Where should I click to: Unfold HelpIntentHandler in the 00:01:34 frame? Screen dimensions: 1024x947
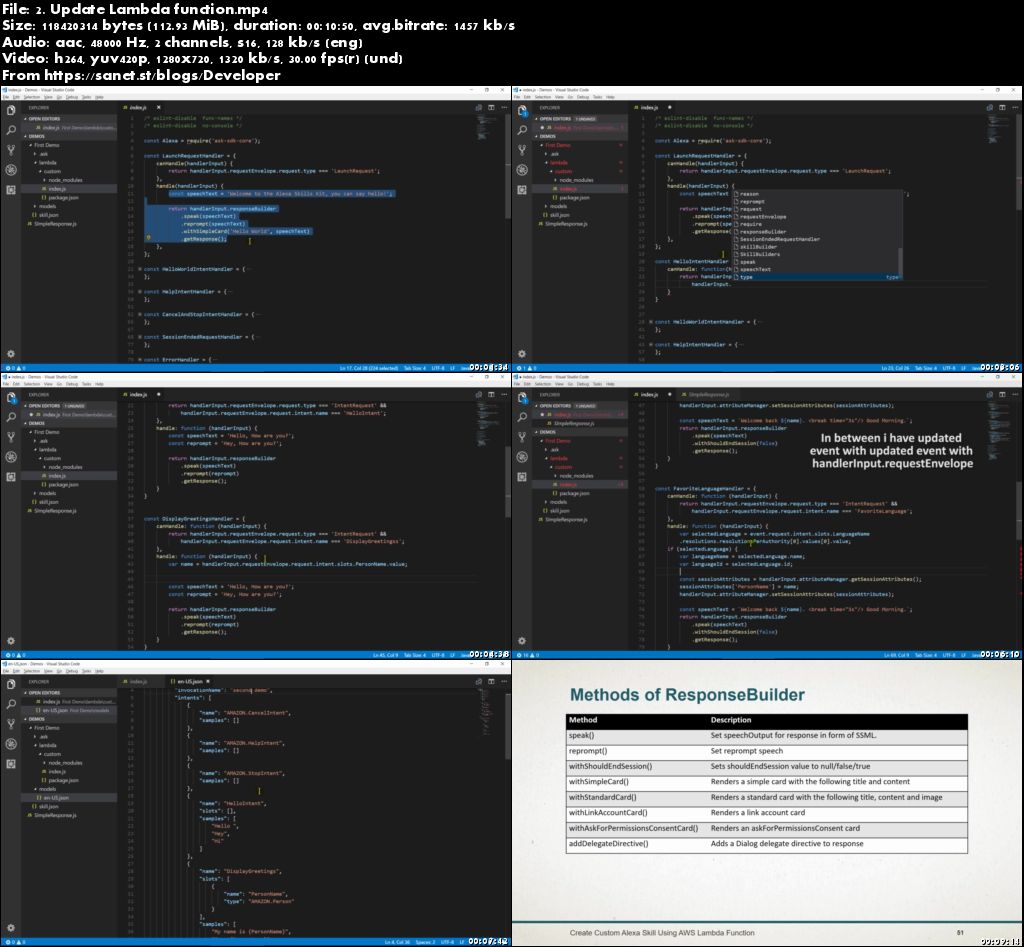tap(140, 291)
